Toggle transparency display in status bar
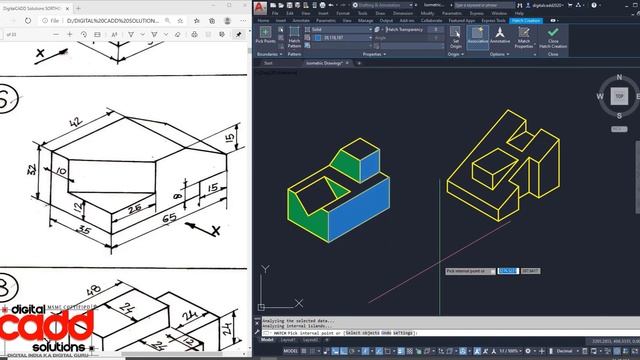The height and width of the screenshot is (360, 640). coord(409,351)
